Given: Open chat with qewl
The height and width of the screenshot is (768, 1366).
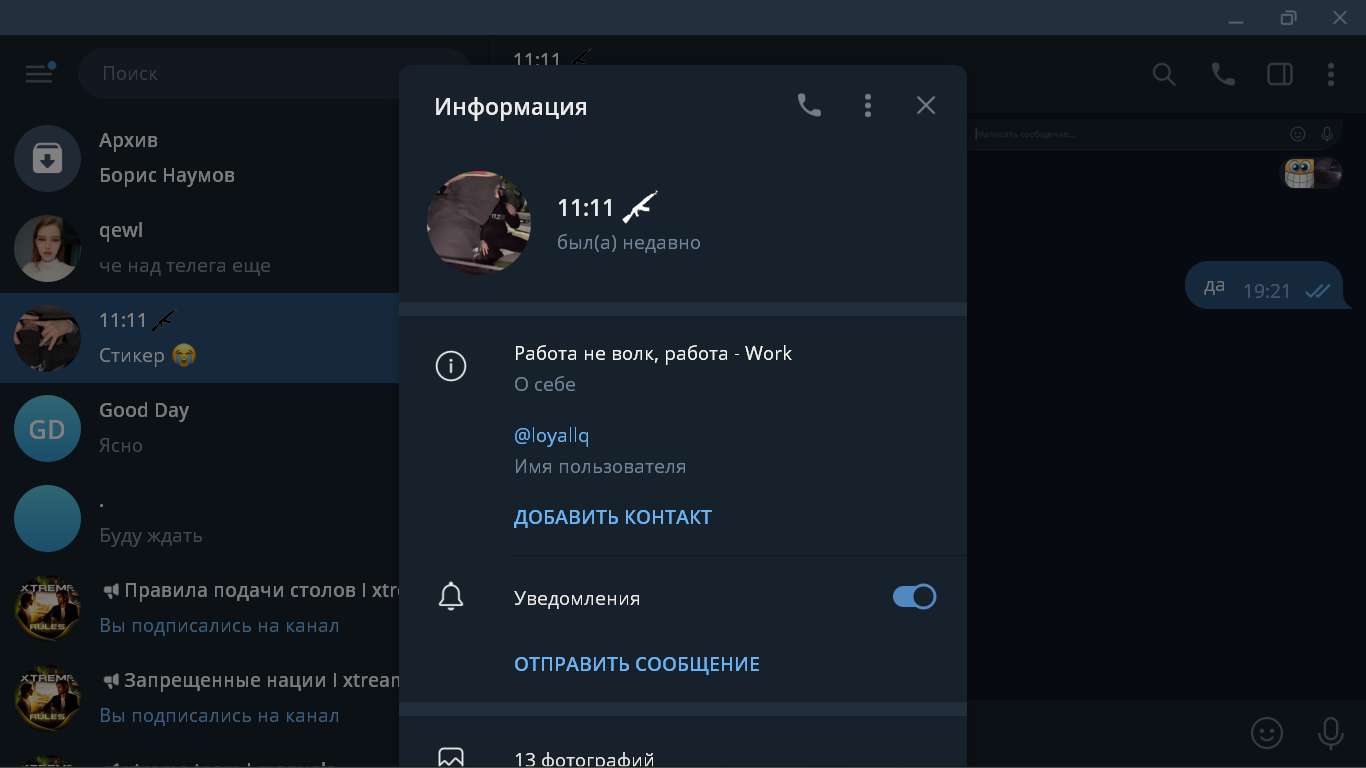Looking at the screenshot, I should pos(200,248).
